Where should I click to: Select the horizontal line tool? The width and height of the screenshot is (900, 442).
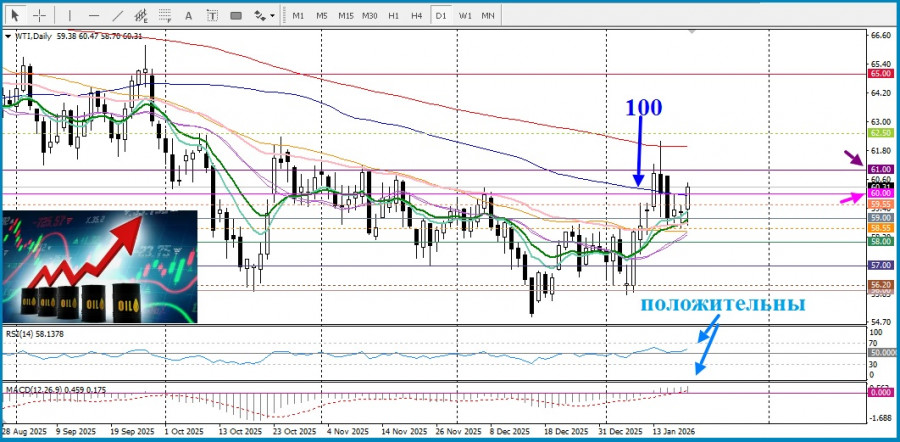coord(93,15)
